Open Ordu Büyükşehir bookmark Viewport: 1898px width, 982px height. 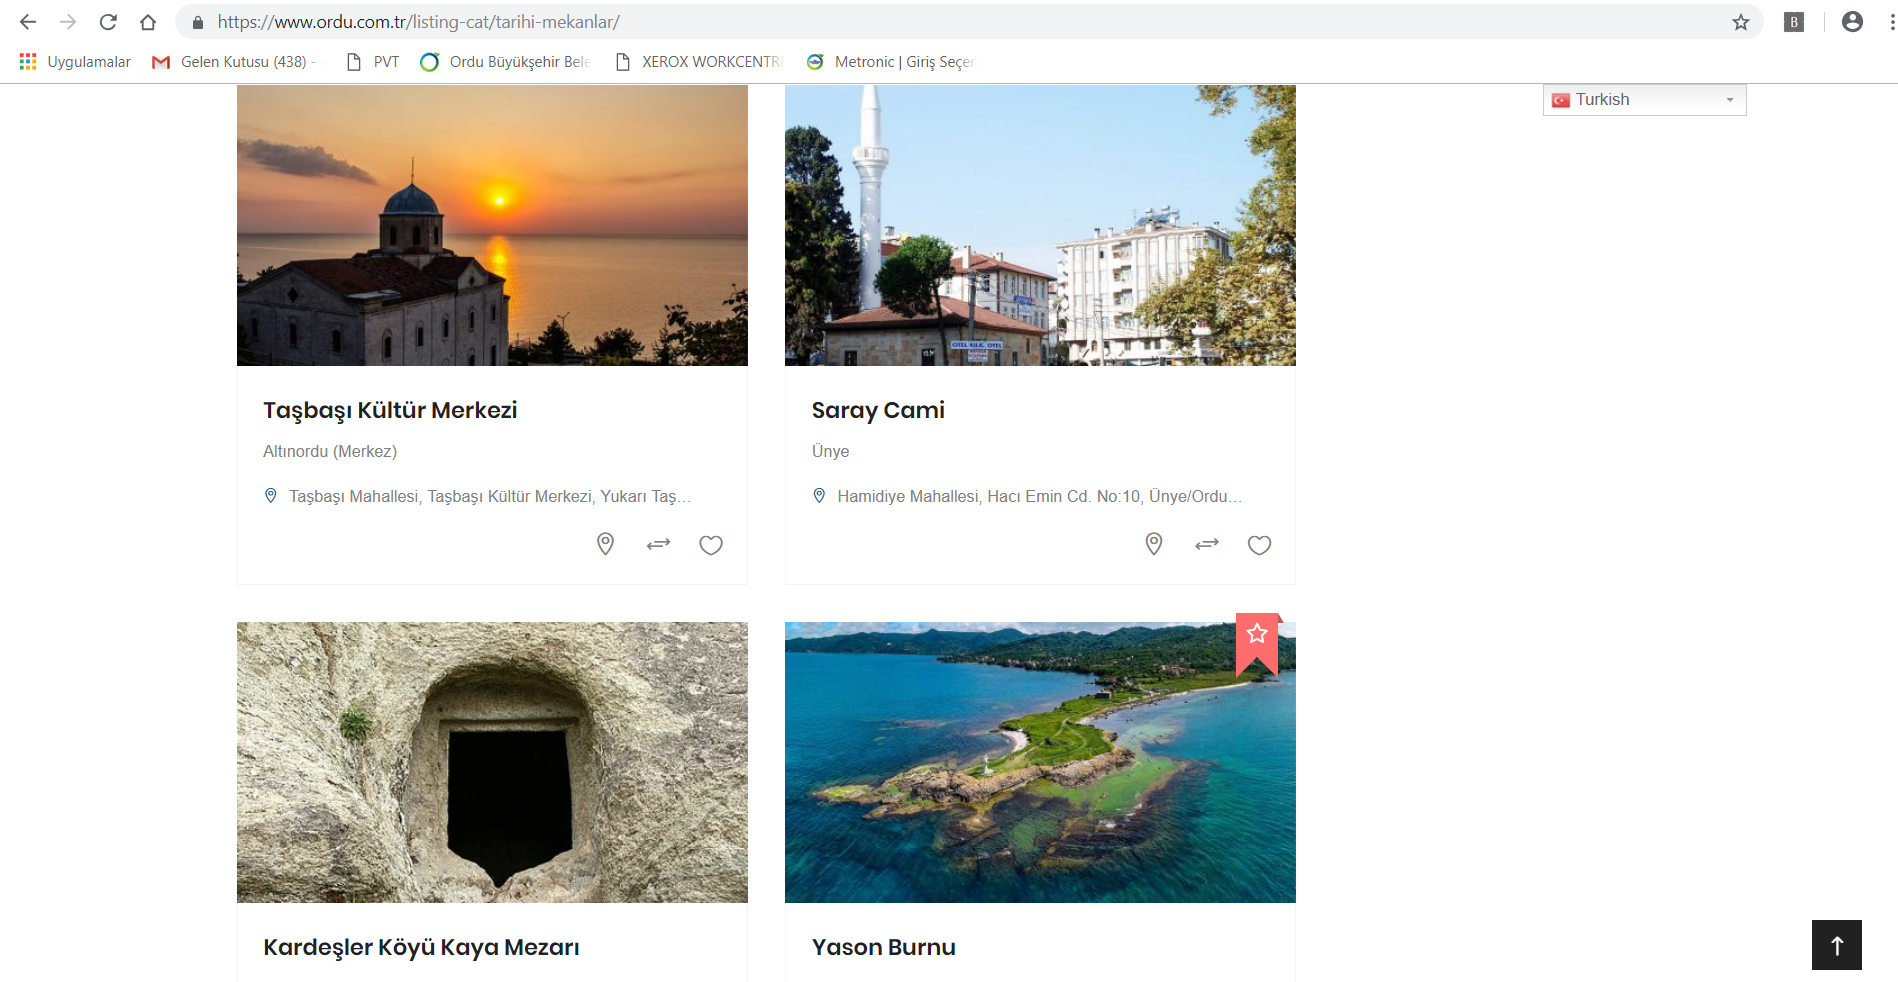[506, 62]
